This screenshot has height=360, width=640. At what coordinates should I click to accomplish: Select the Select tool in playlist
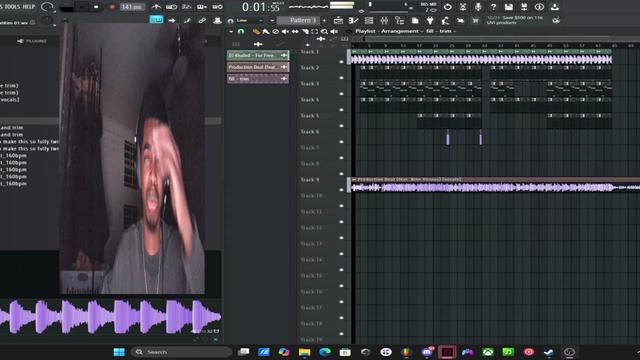click(314, 31)
